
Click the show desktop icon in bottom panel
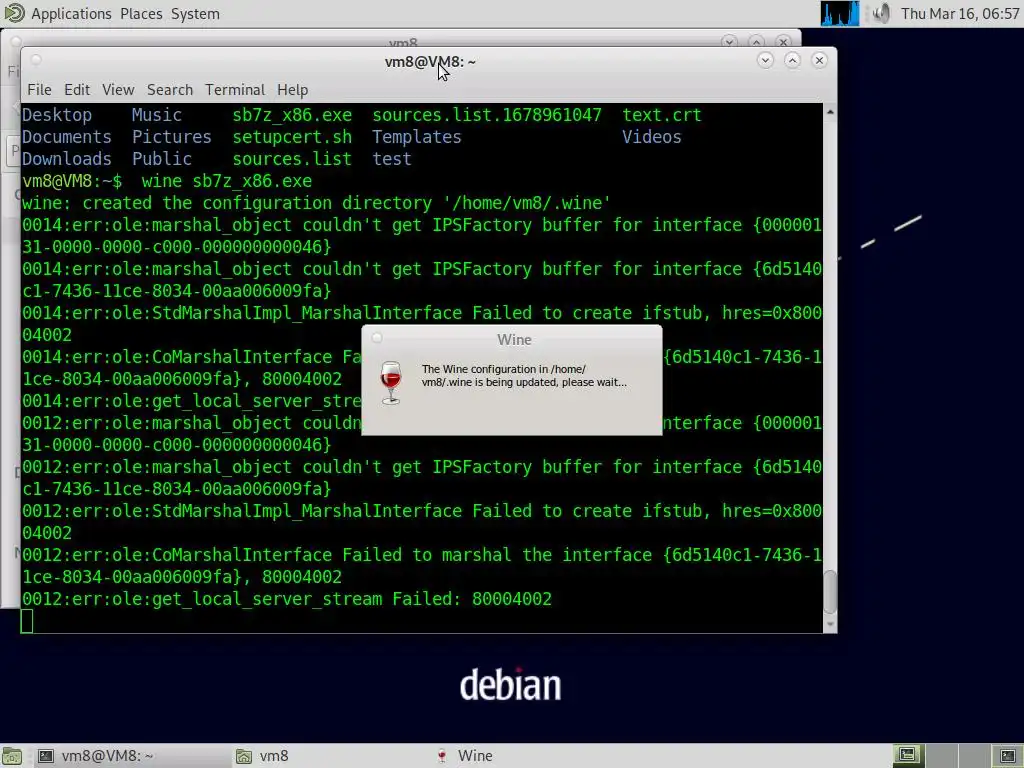click(12, 756)
